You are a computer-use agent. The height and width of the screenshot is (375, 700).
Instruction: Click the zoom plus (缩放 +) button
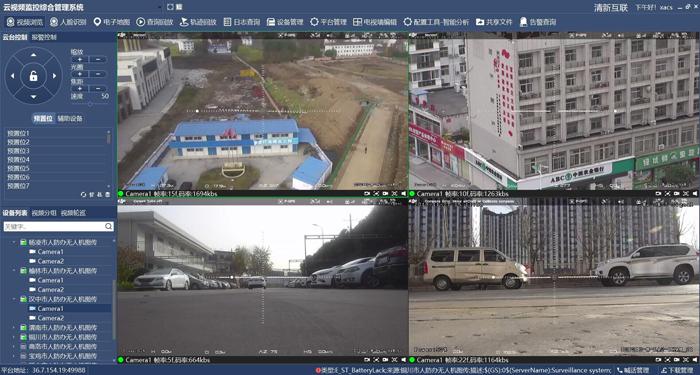coord(80,59)
